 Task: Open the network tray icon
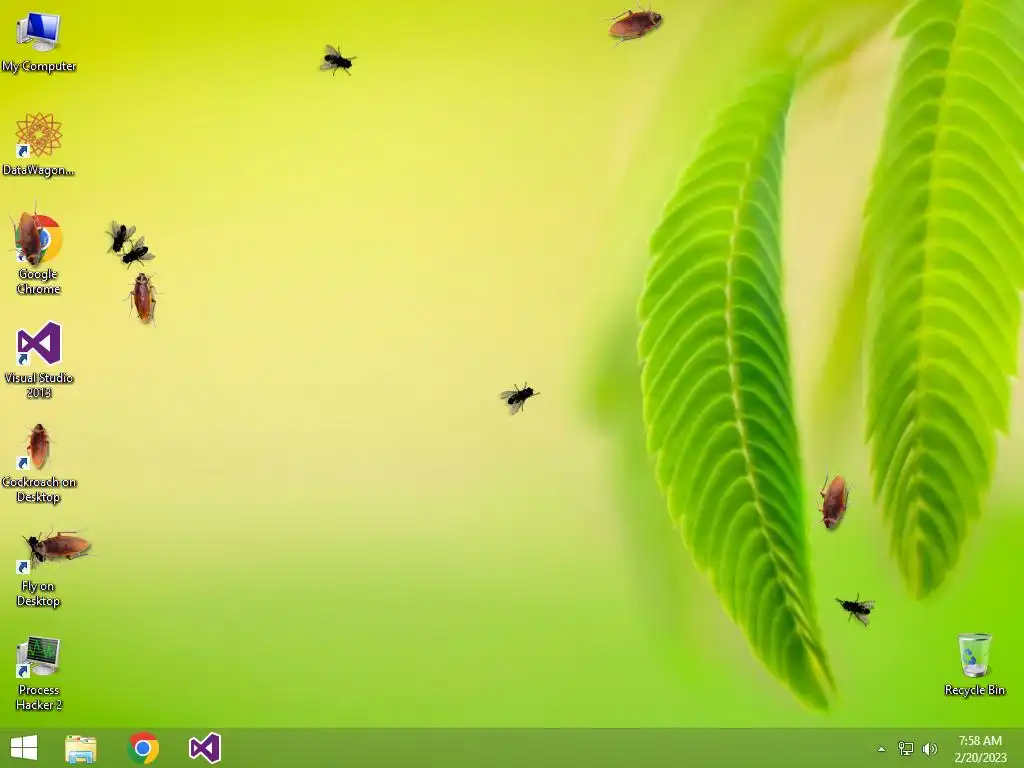(906, 748)
